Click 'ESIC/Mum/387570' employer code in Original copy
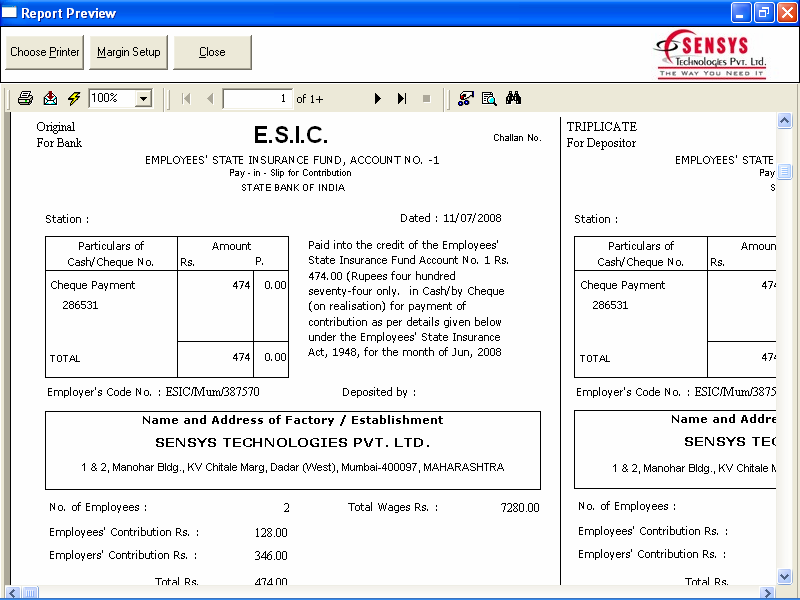 pyautogui.click(x=212, y=392)
